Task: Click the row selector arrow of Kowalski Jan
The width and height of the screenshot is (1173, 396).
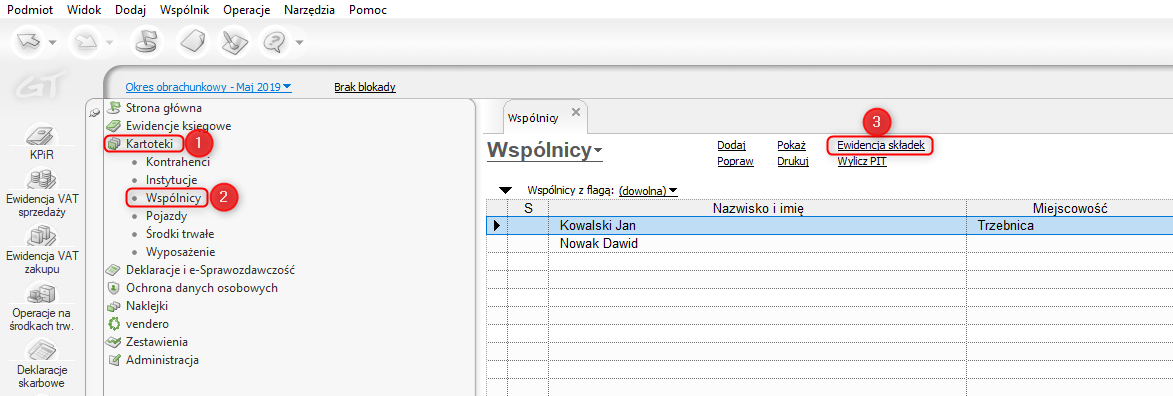Action: tap(496, 225)
